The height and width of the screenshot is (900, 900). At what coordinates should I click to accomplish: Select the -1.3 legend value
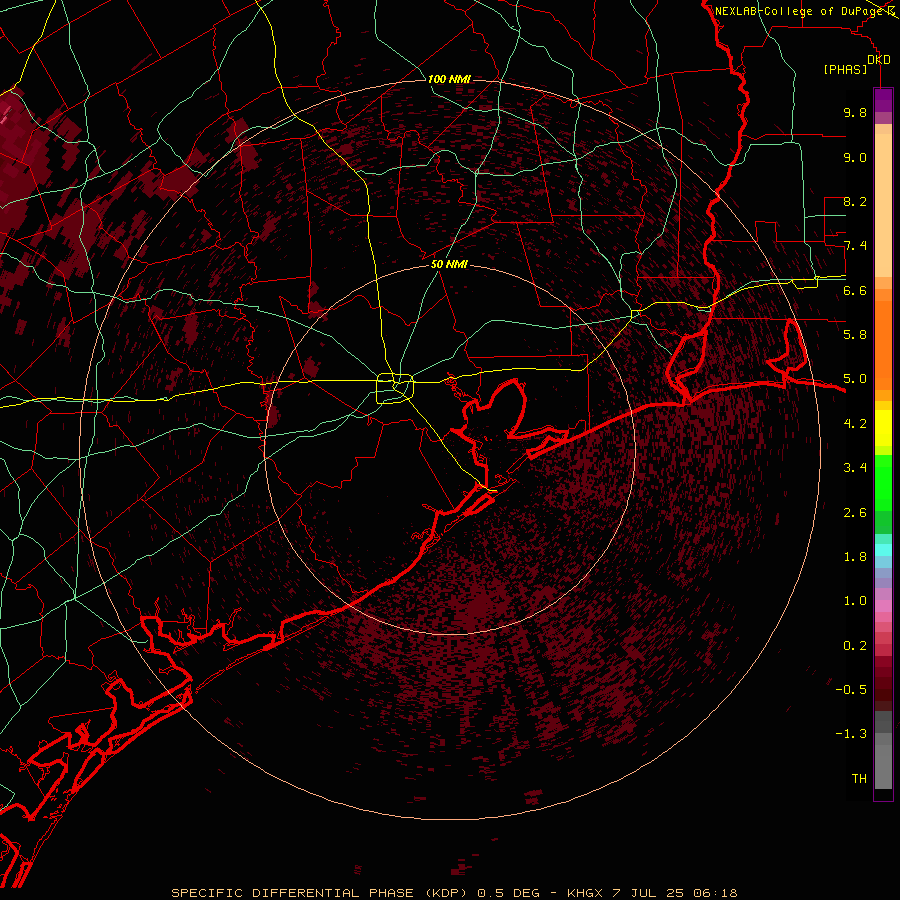[851, 734]
